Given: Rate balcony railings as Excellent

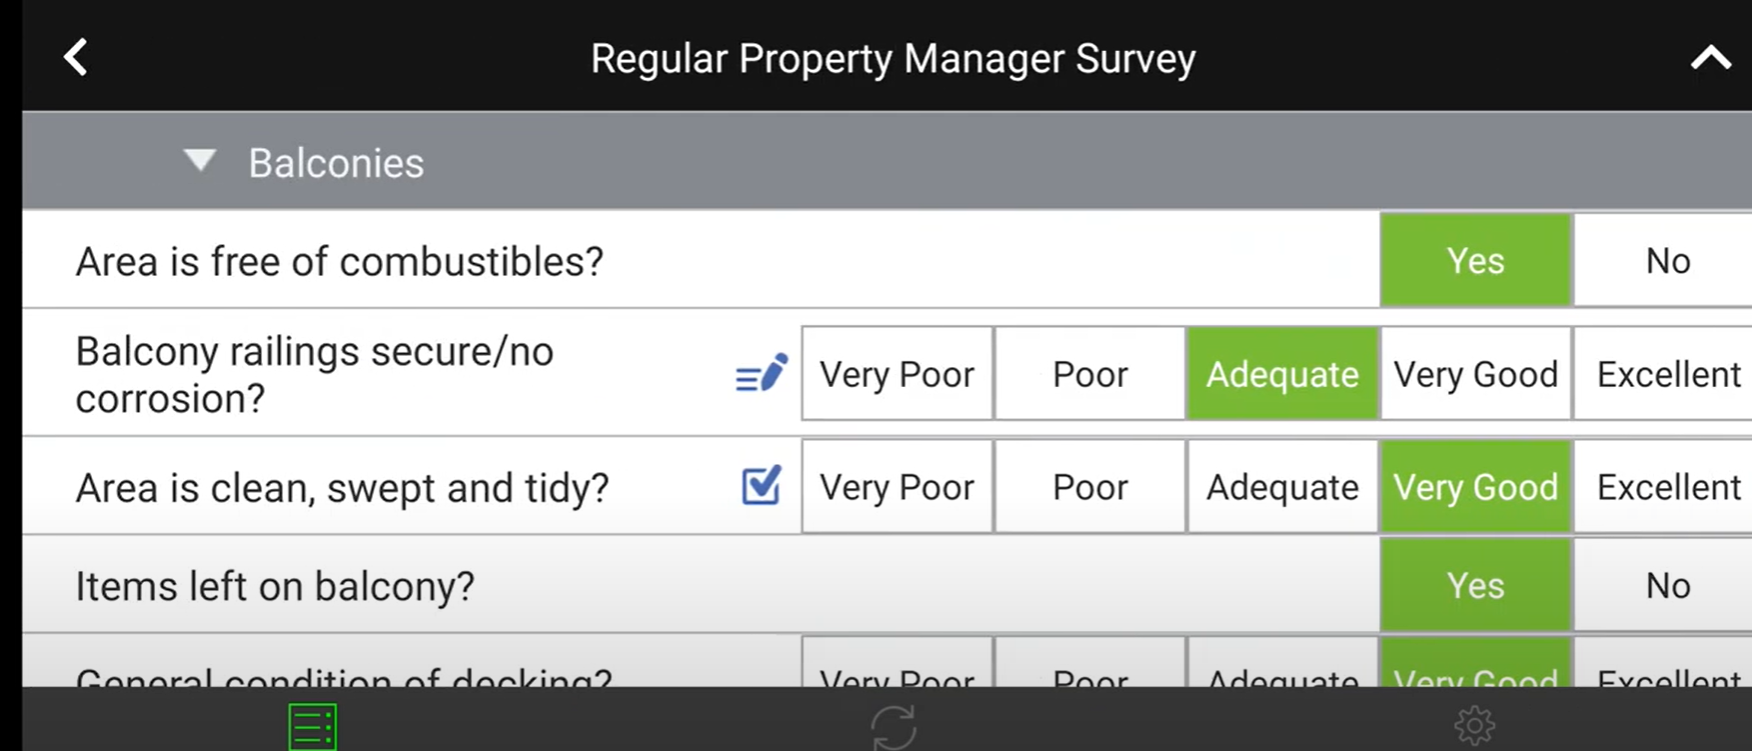Looking at the screenshot, I should (x=1665, y=373).
